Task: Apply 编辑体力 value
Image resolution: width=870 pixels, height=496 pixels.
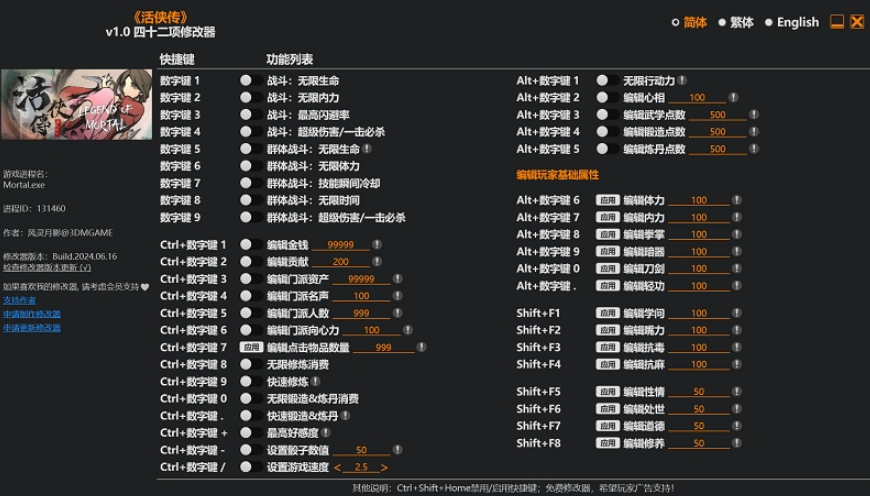Action: [607, 200]
